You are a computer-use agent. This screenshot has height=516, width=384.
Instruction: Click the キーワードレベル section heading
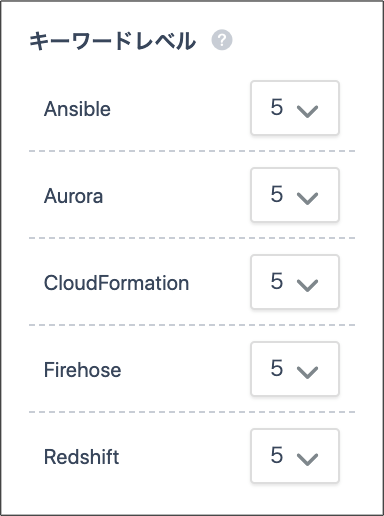click(113, 41)
